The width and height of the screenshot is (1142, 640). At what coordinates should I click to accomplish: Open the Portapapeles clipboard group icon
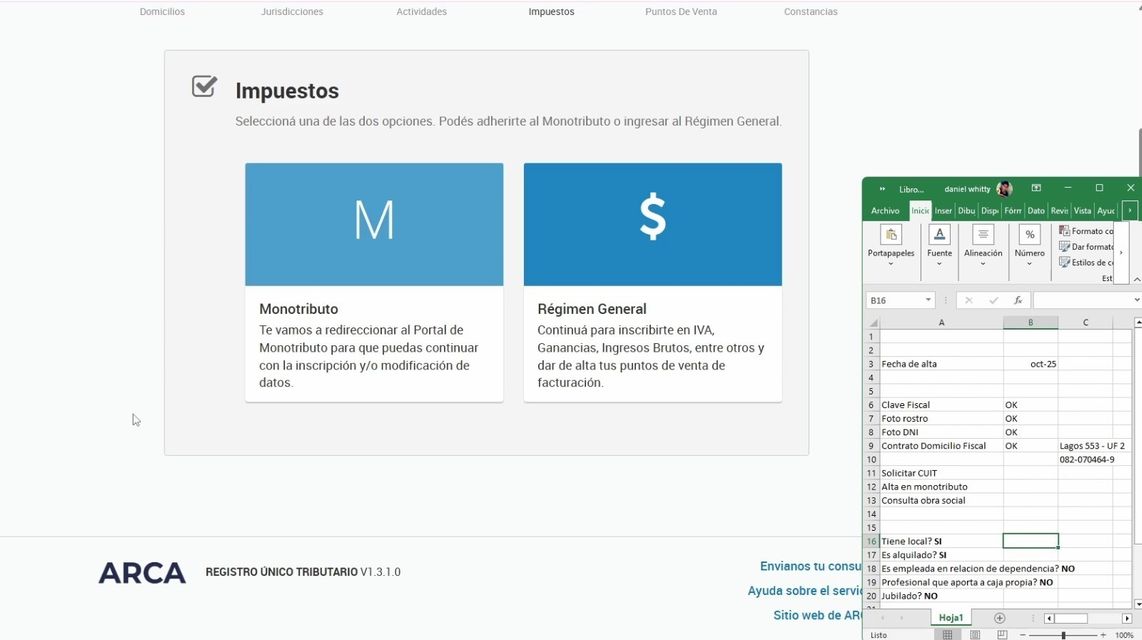[x=890, y=235]
